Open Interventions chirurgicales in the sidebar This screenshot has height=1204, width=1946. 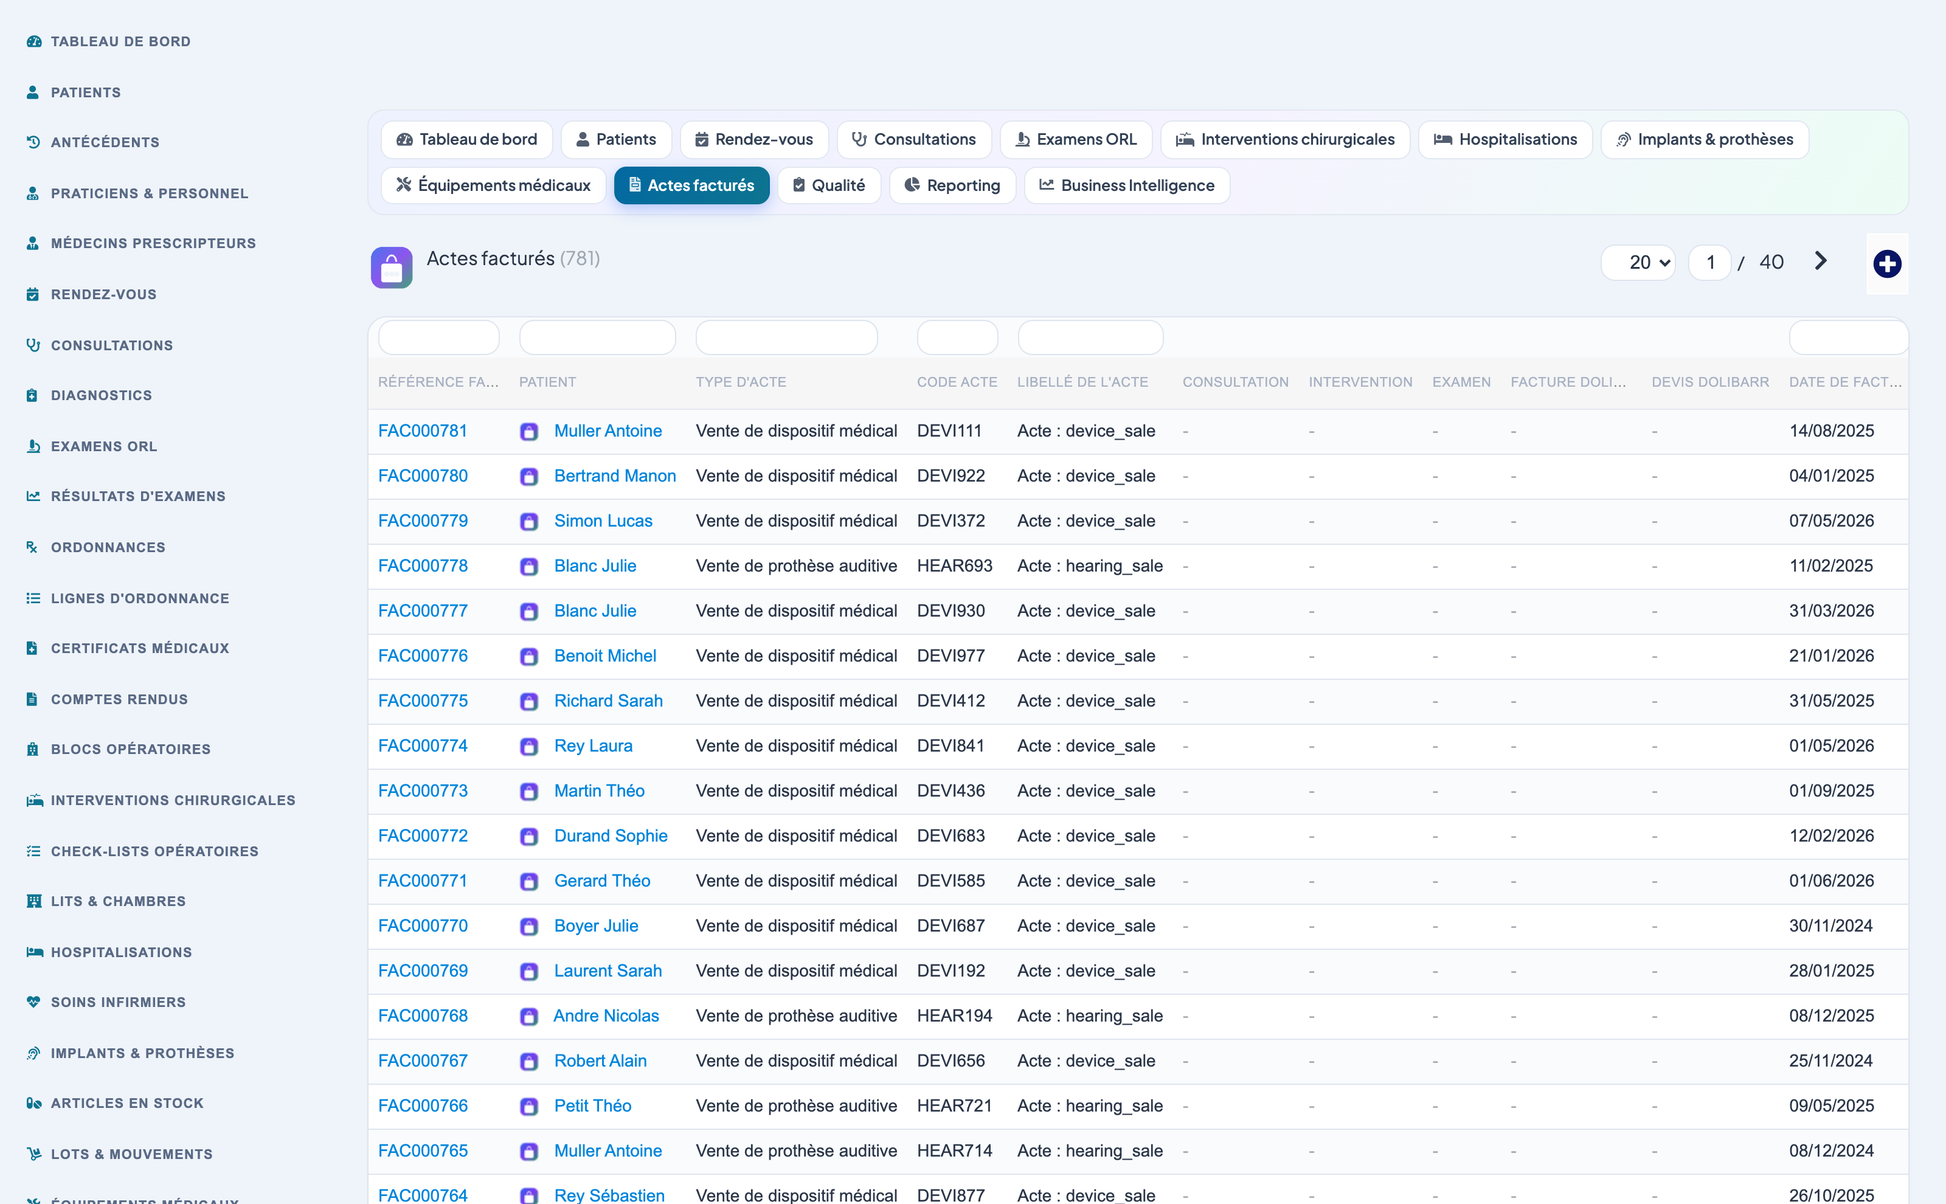click(173, 800)
